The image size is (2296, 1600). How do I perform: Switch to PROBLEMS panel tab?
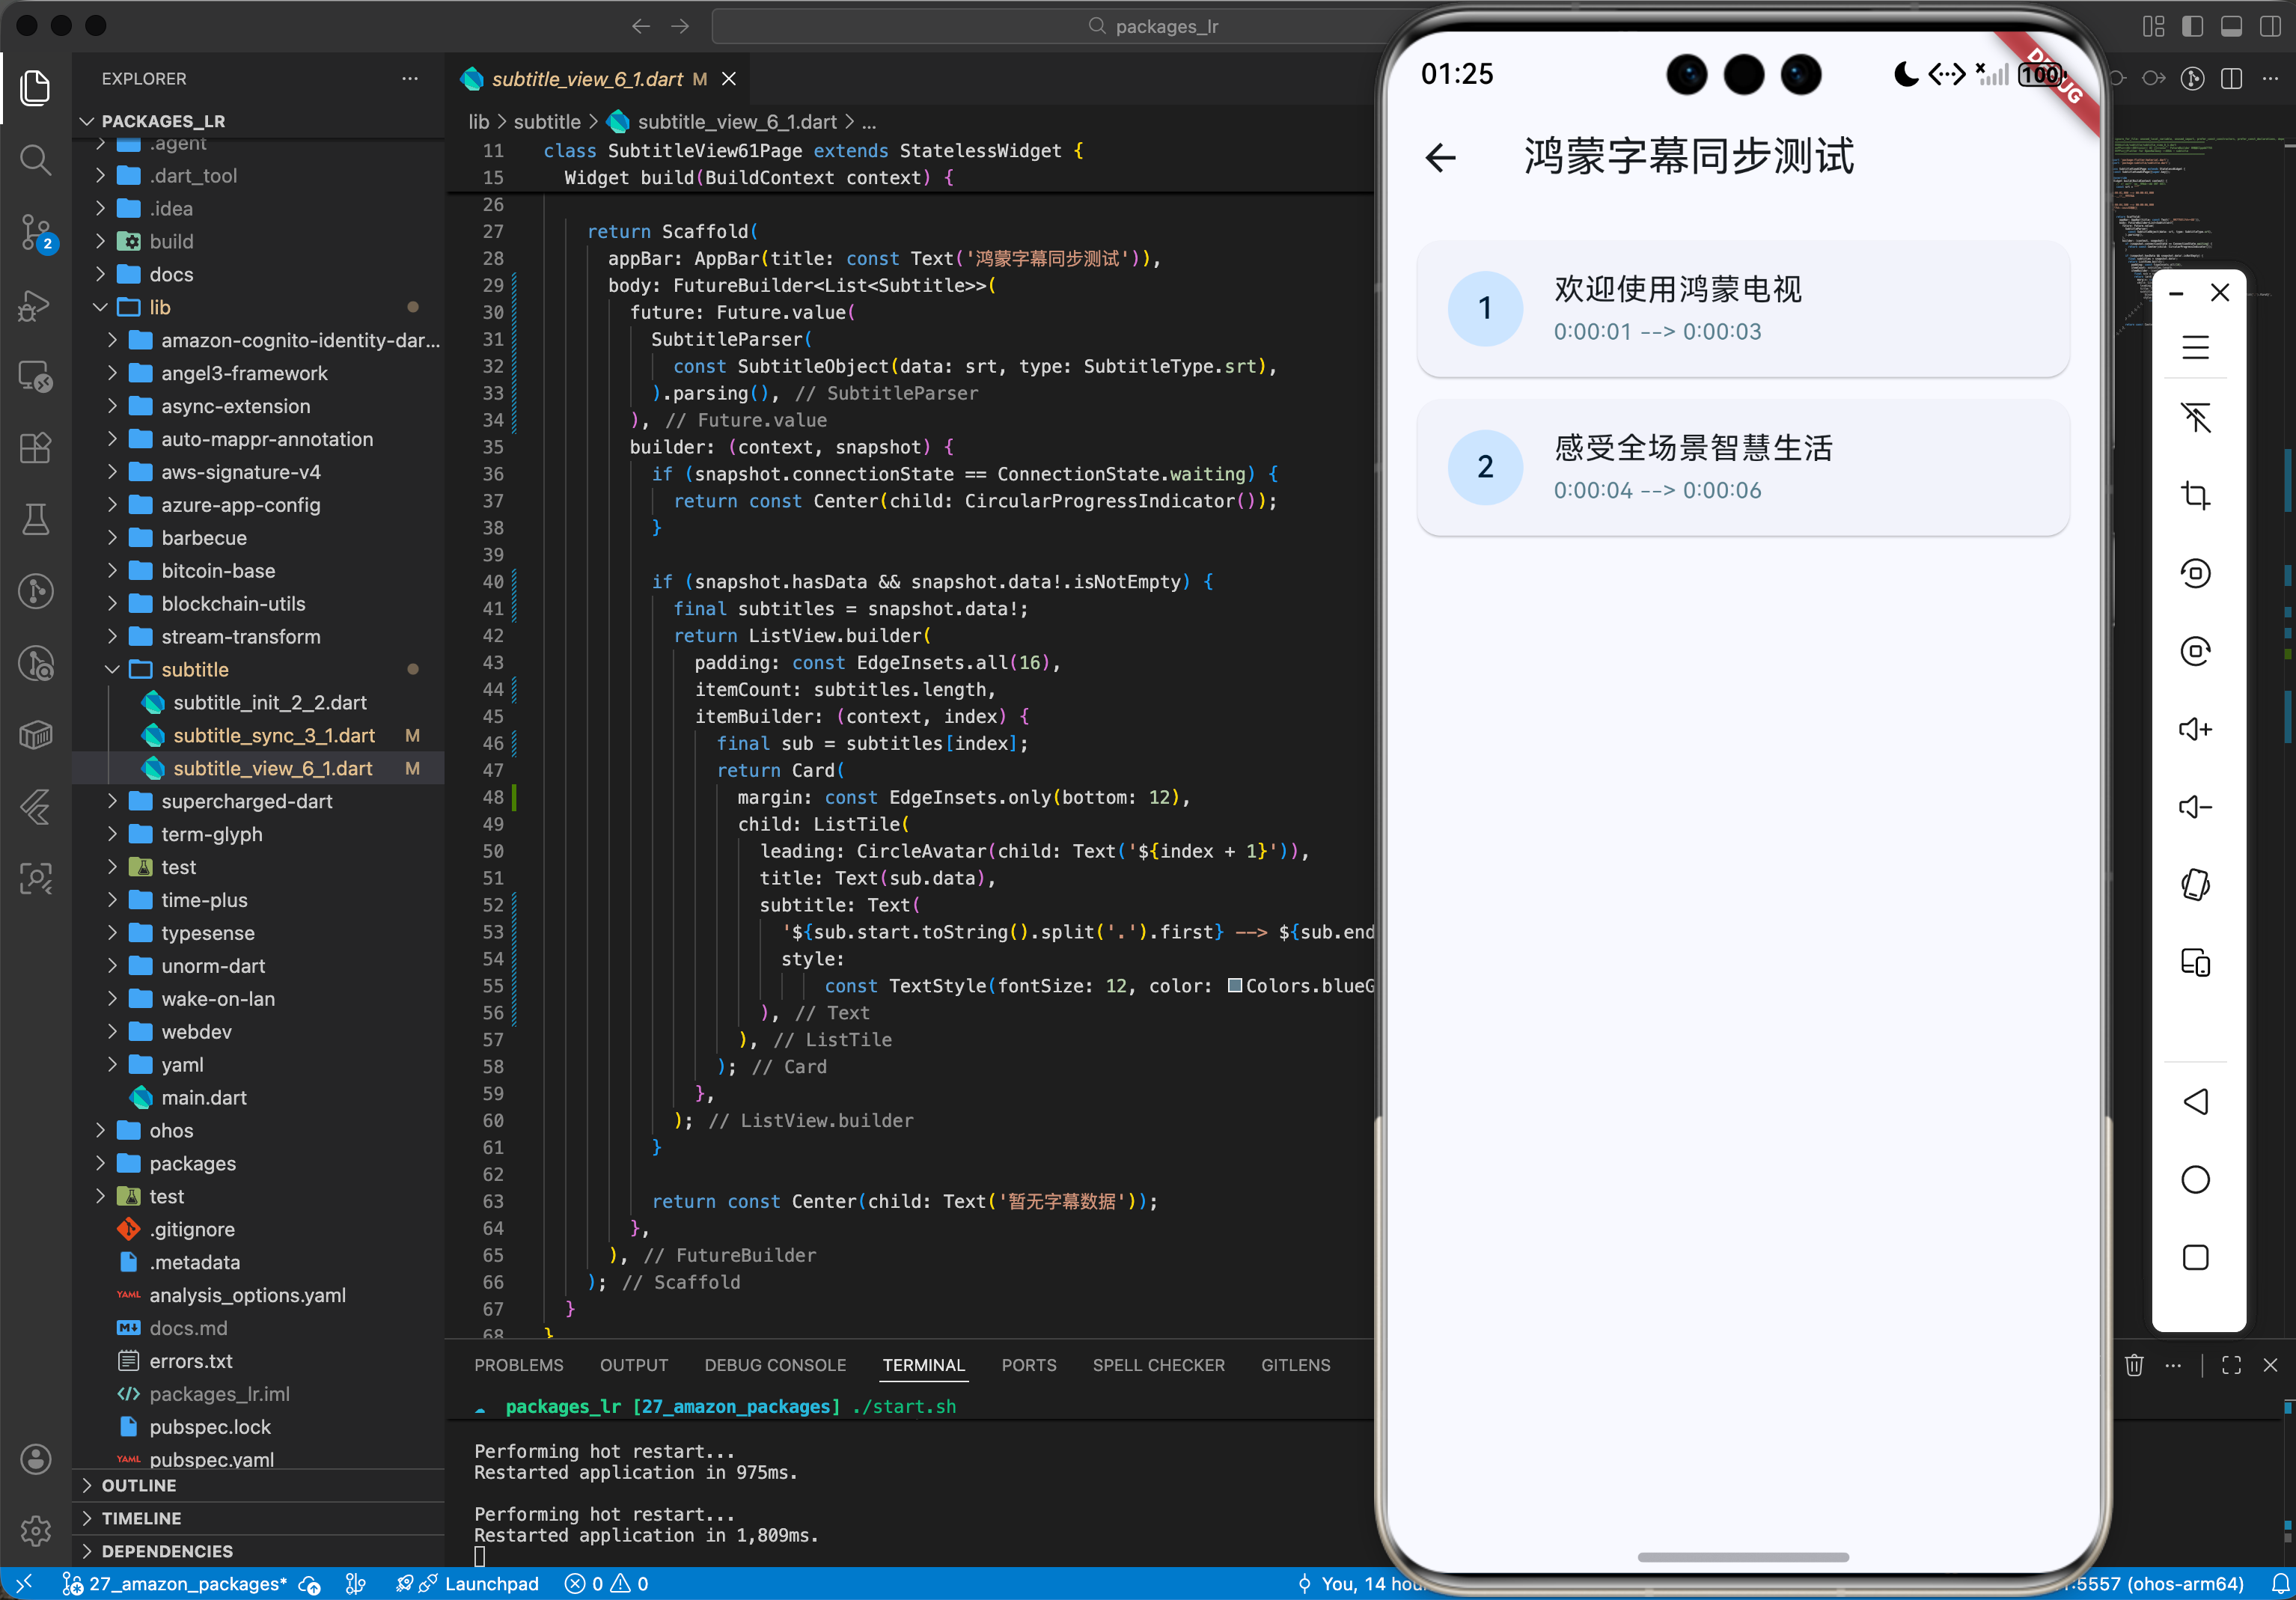pos(518,1365)
